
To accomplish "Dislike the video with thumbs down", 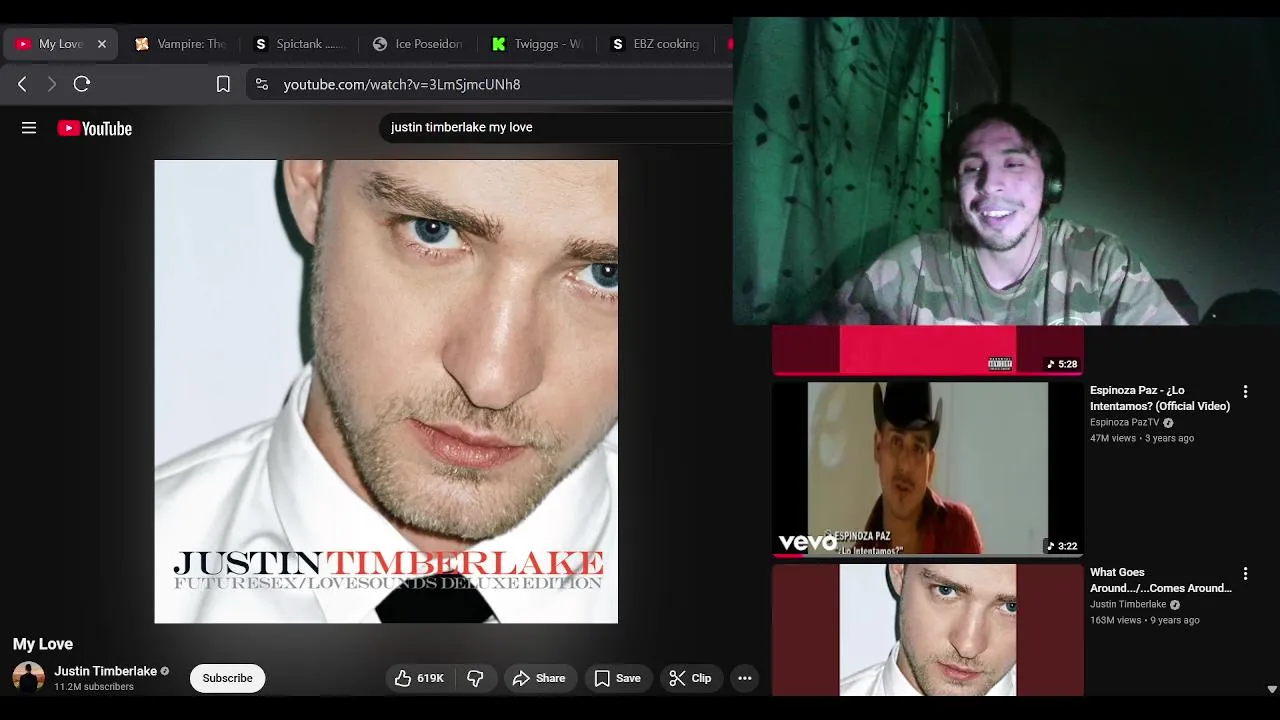I will pos(475,678).
